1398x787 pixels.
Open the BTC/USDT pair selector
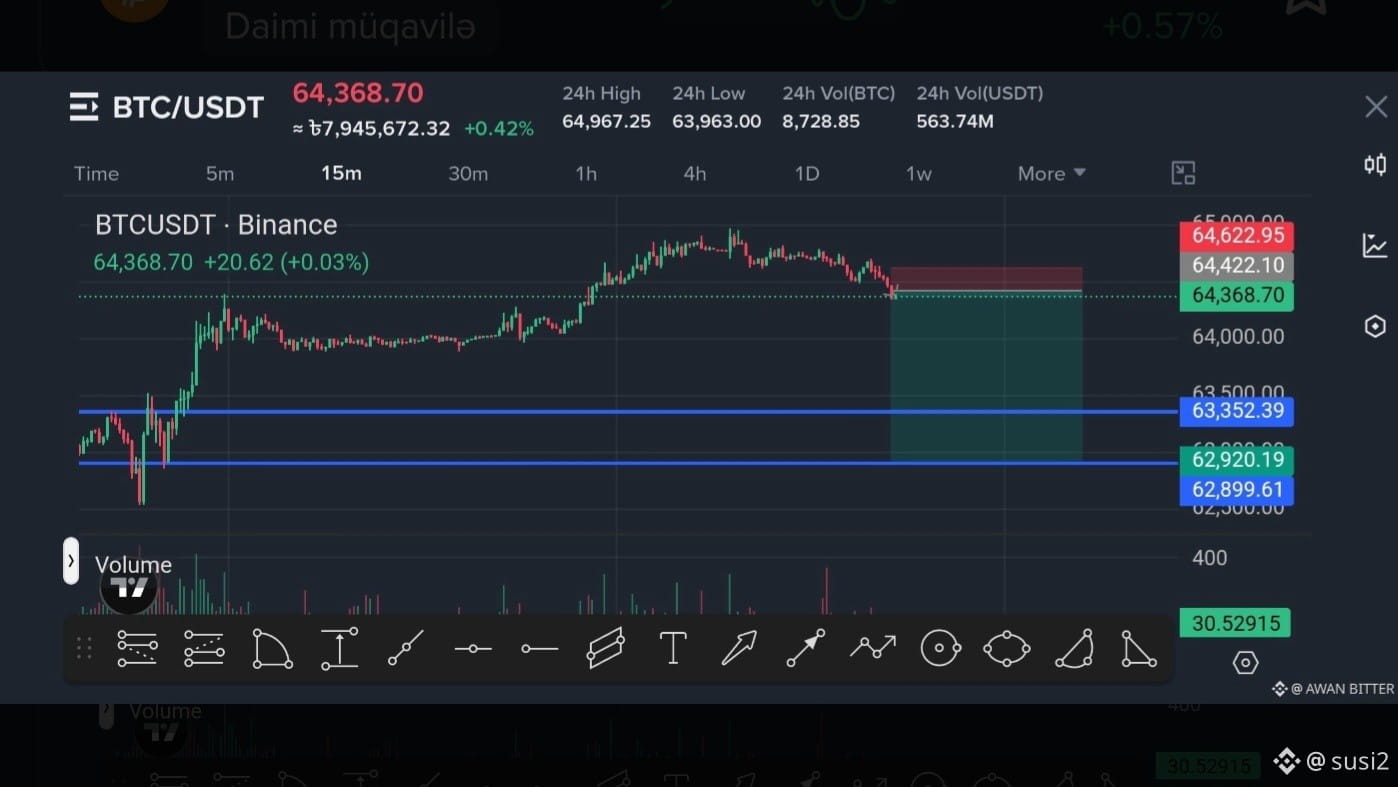tap(188, 107)
